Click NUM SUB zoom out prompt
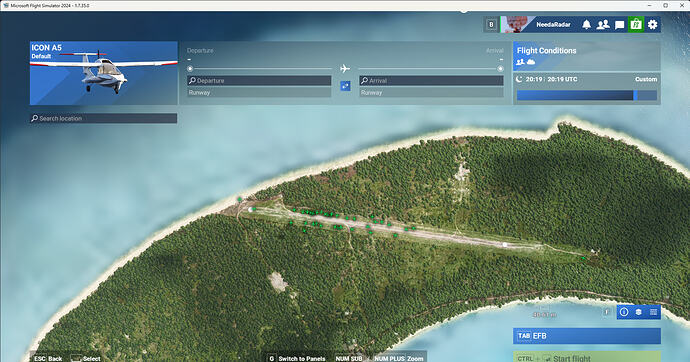 point(349,358)
